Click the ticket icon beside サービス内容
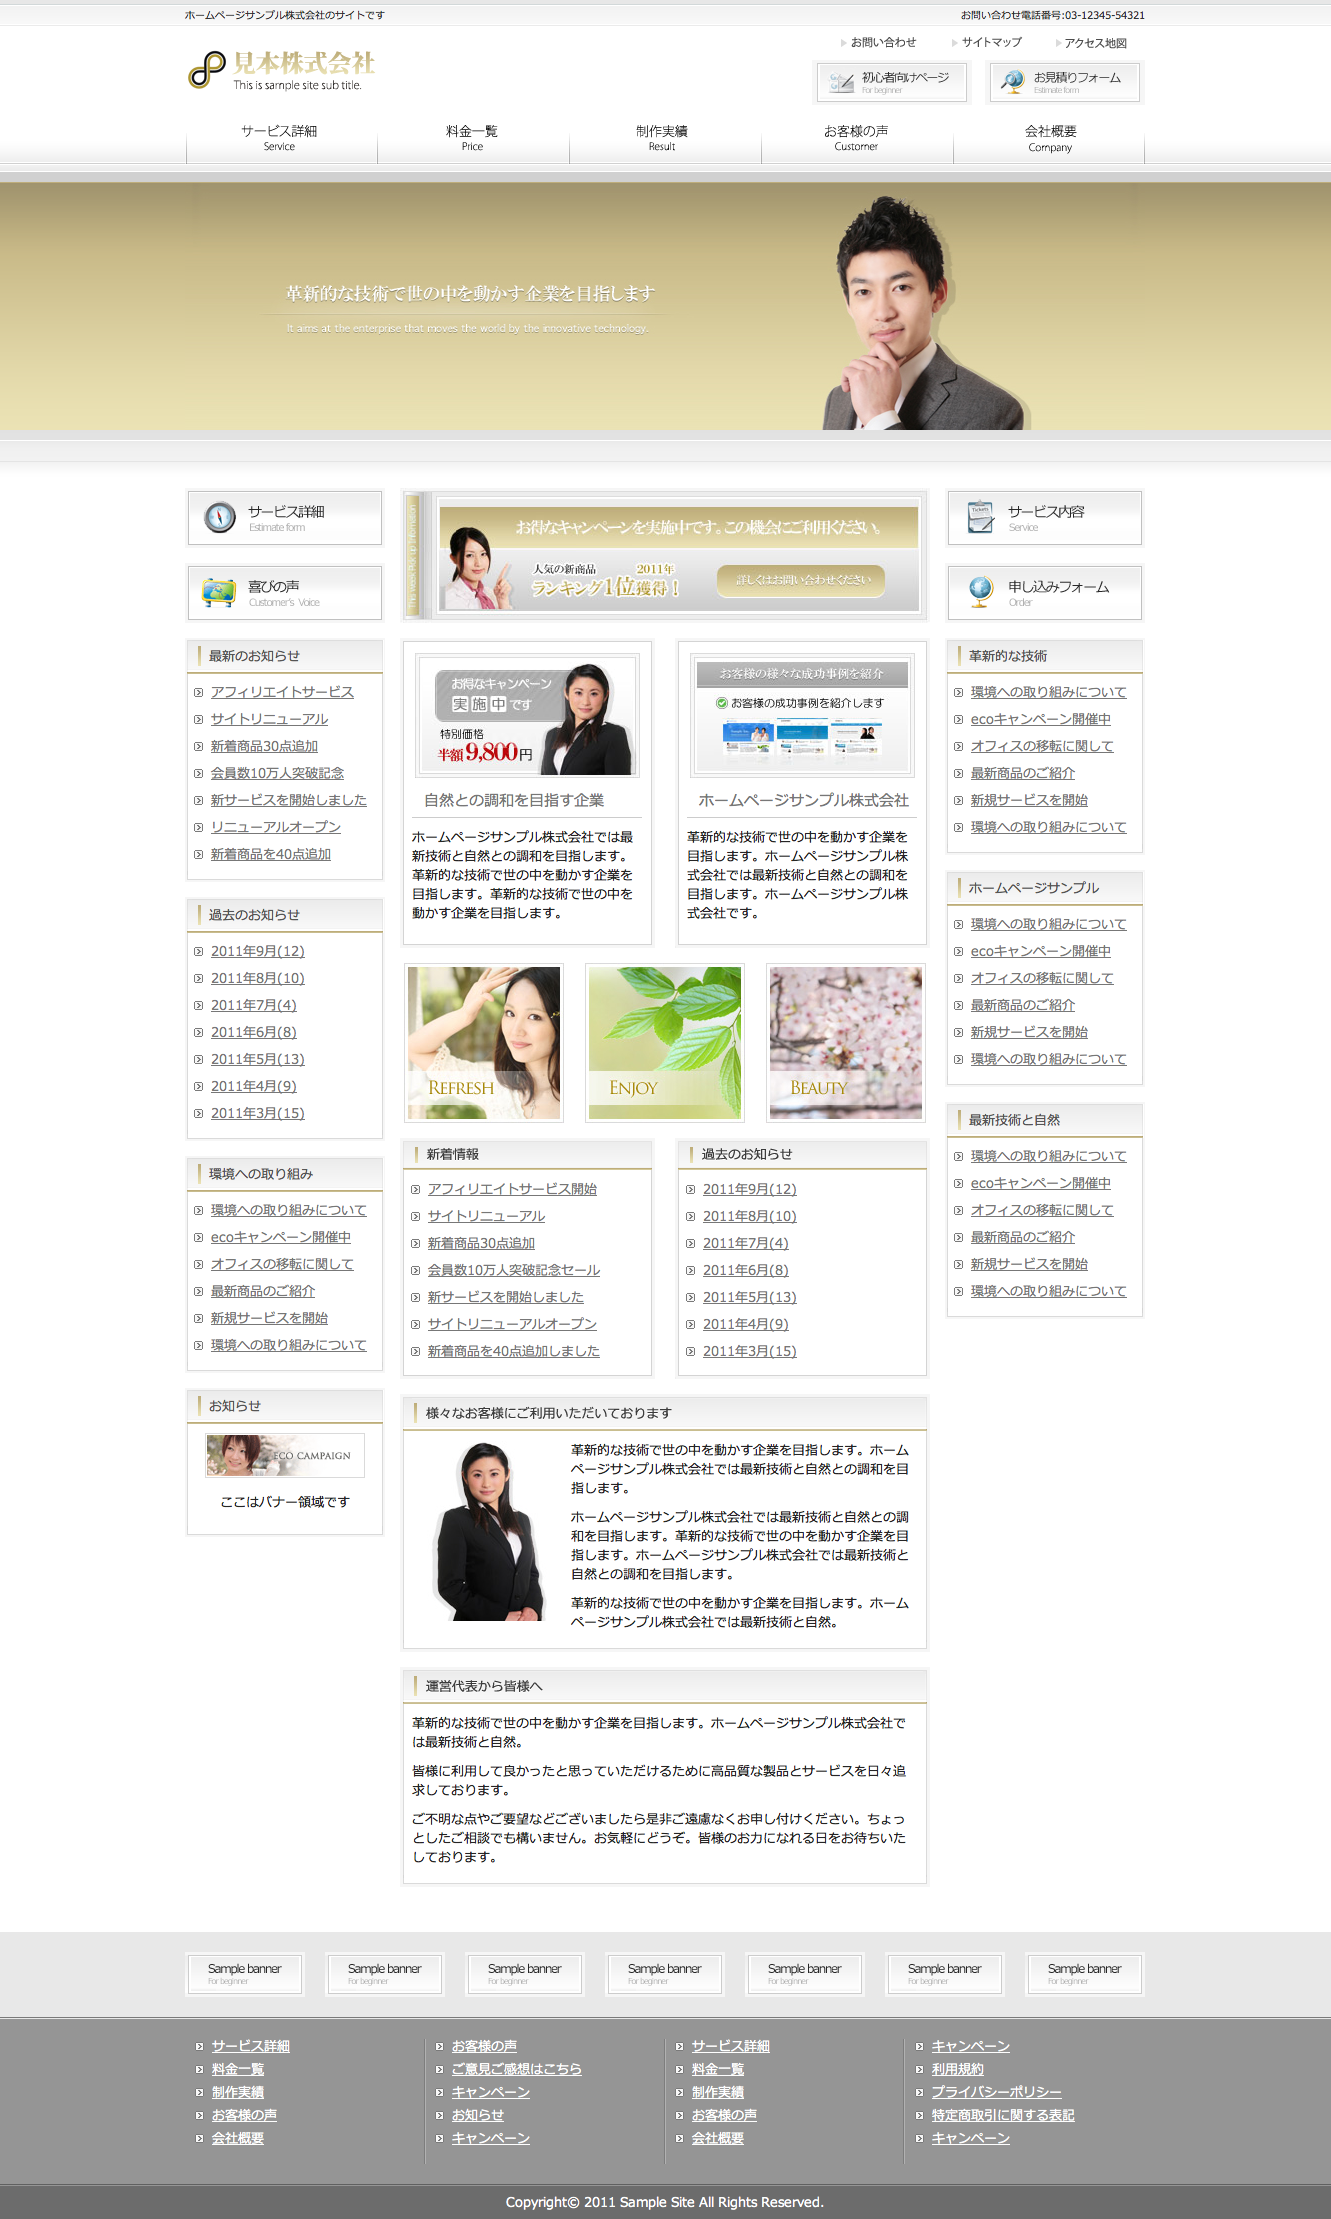The image size is (1331, 2219). tap(980, 517)
